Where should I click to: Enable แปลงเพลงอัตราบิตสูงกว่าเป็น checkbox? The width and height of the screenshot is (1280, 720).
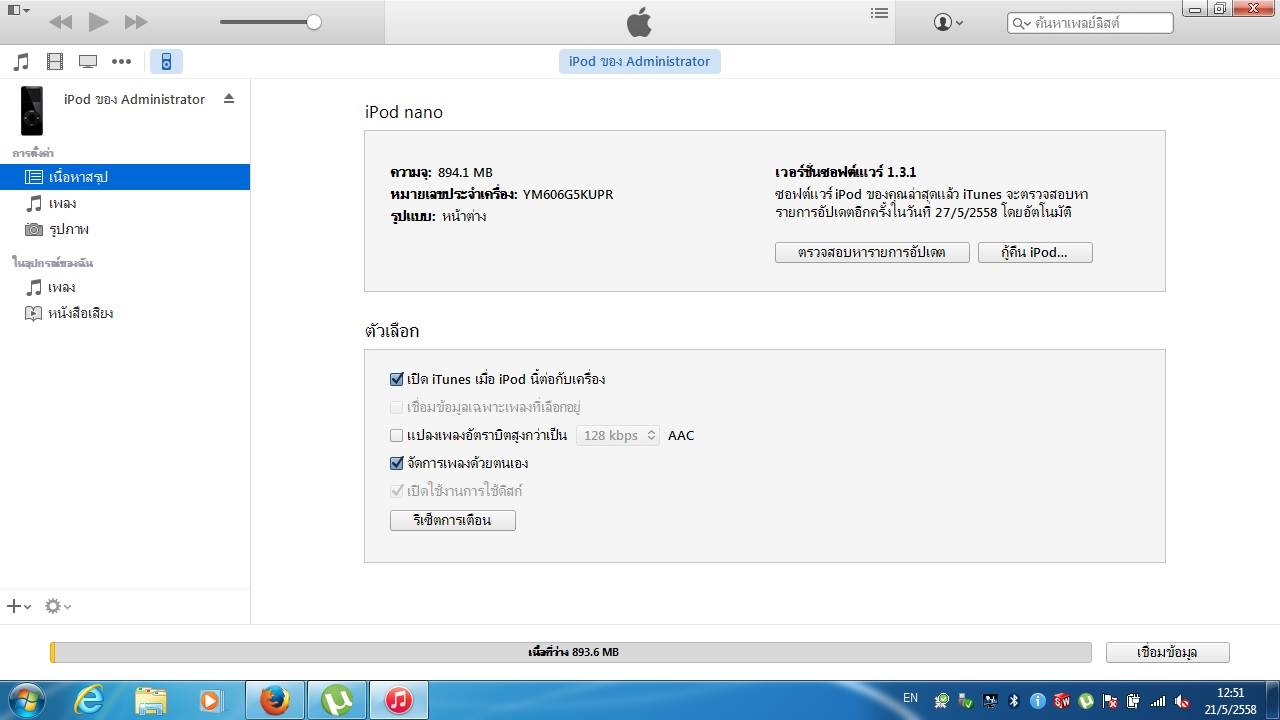tap(397, 435)
